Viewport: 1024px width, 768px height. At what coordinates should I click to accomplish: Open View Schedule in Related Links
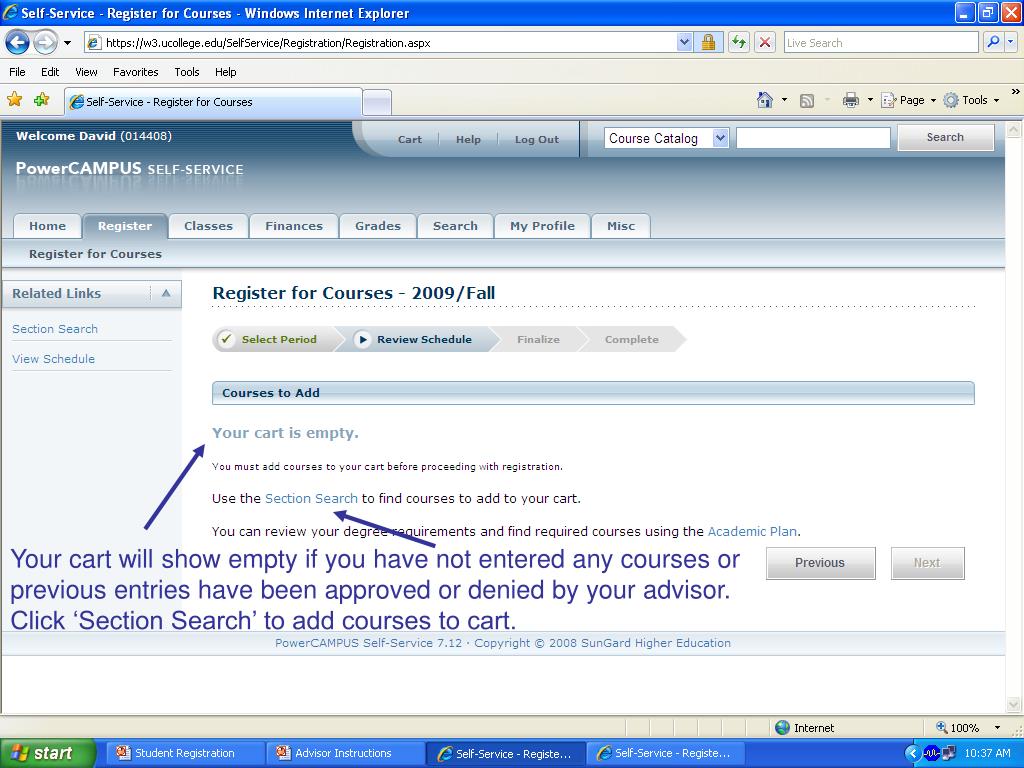pos(54,359)
